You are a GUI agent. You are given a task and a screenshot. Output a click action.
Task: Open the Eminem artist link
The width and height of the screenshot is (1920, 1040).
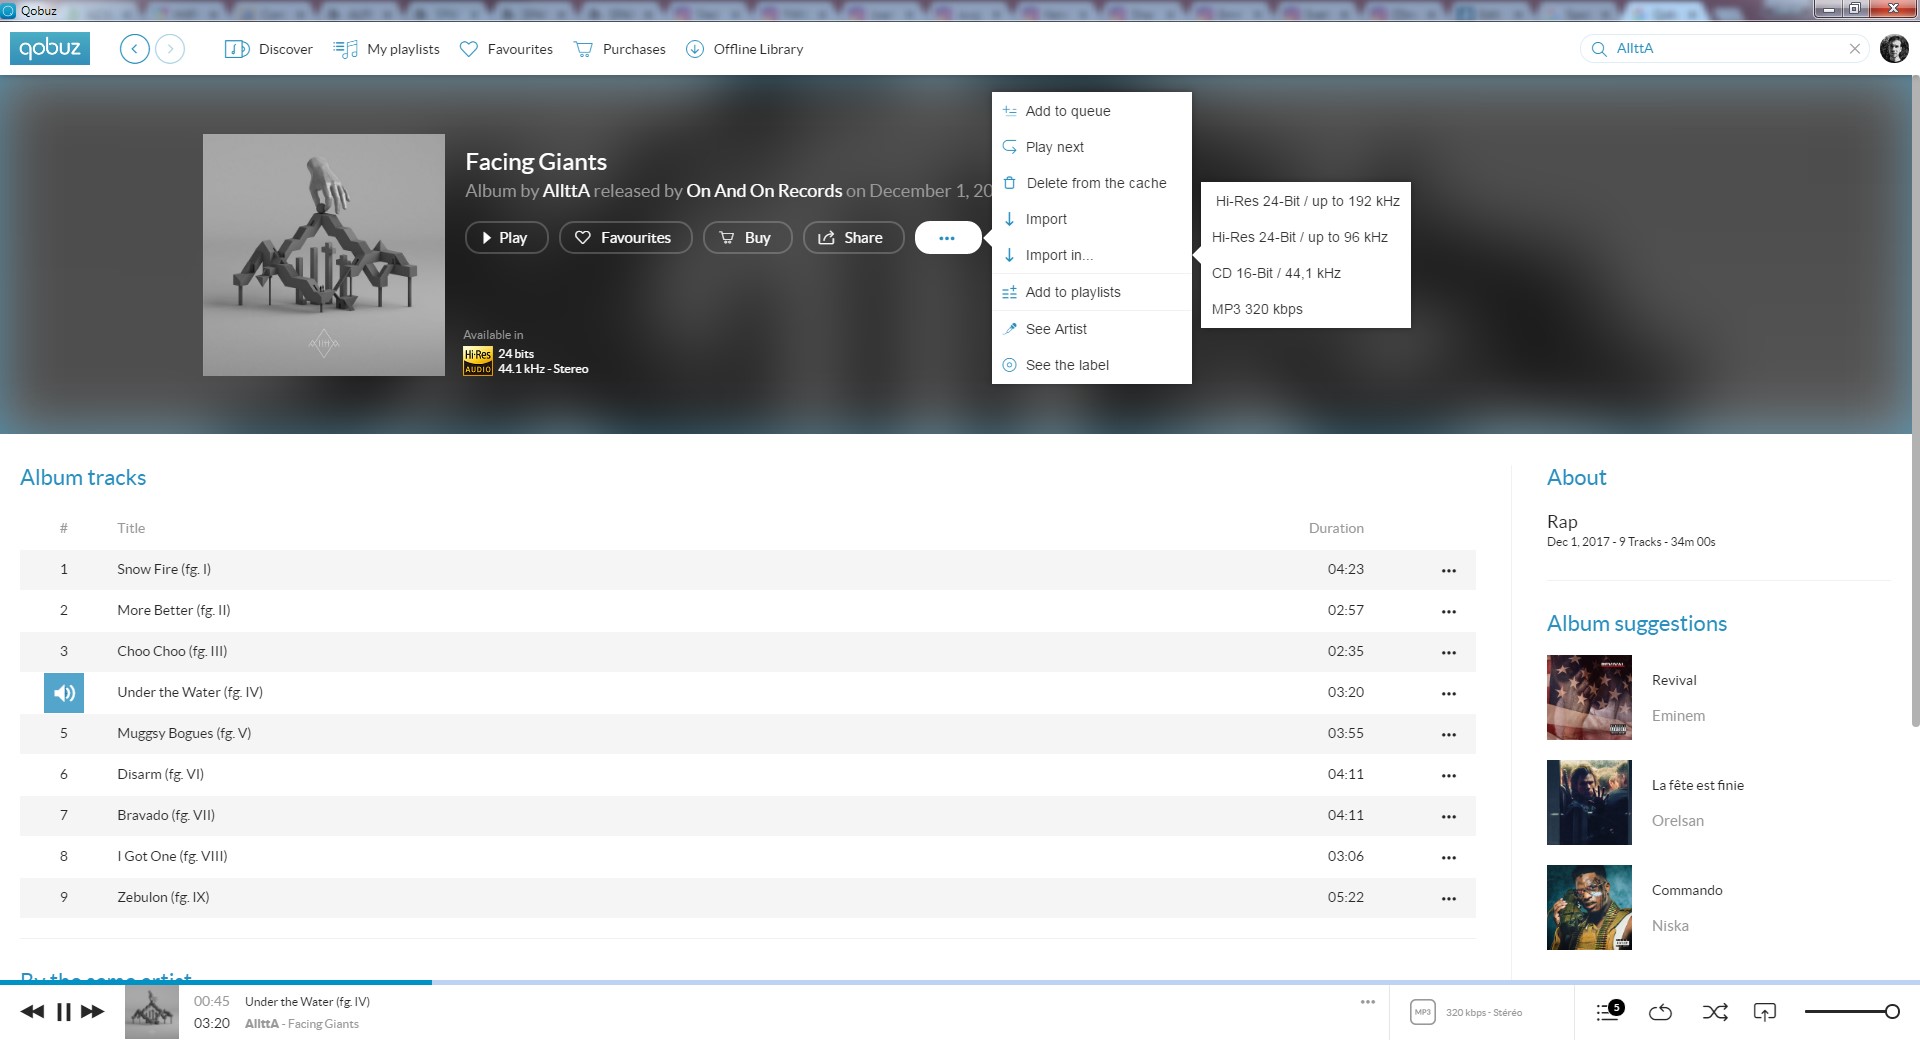(x=1678, y=716)
